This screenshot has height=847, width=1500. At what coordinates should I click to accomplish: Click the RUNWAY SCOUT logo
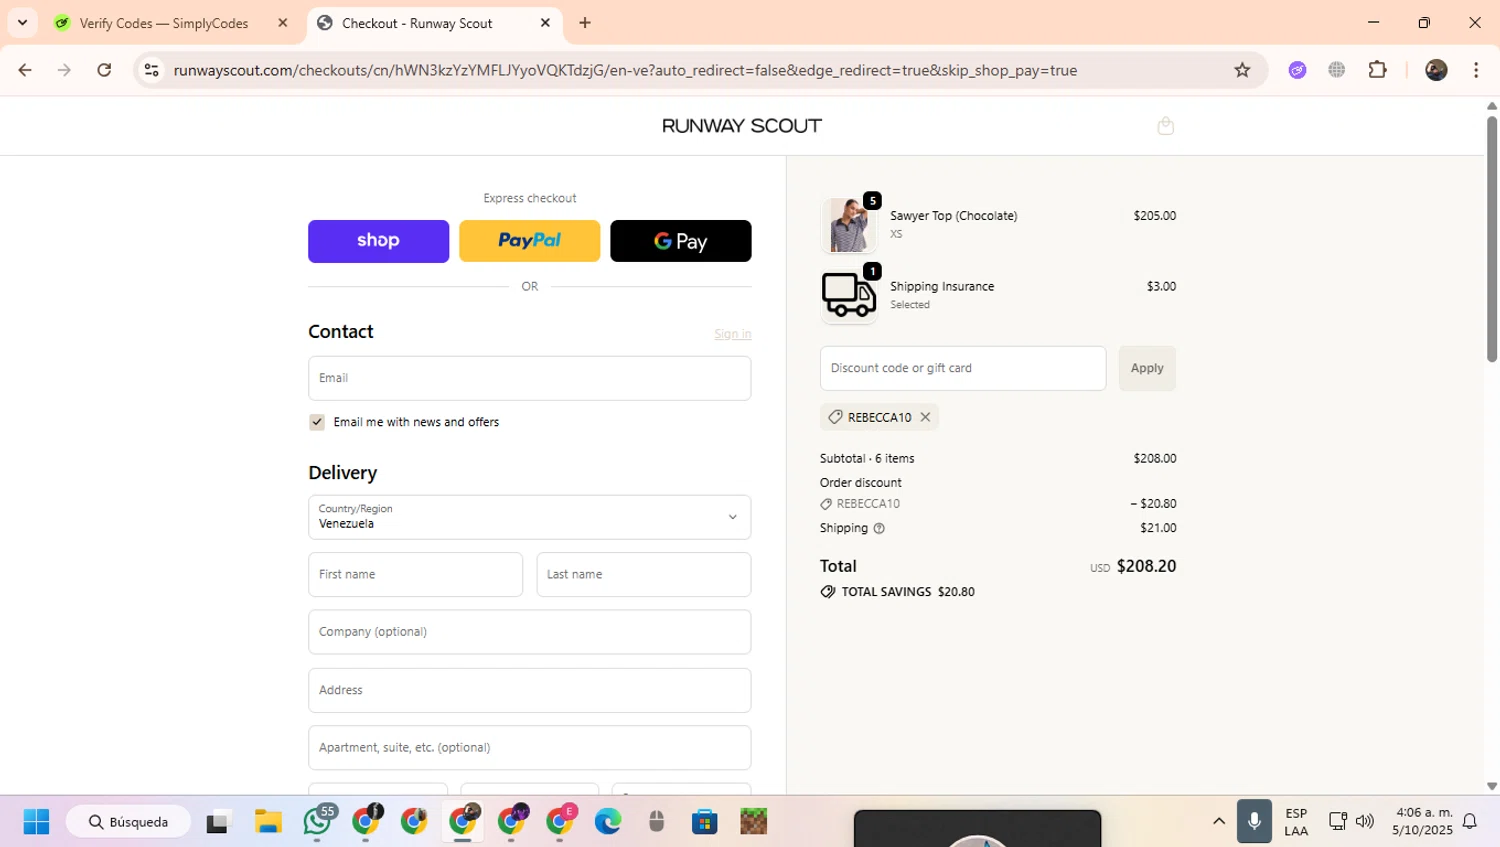tap(741, 126)
